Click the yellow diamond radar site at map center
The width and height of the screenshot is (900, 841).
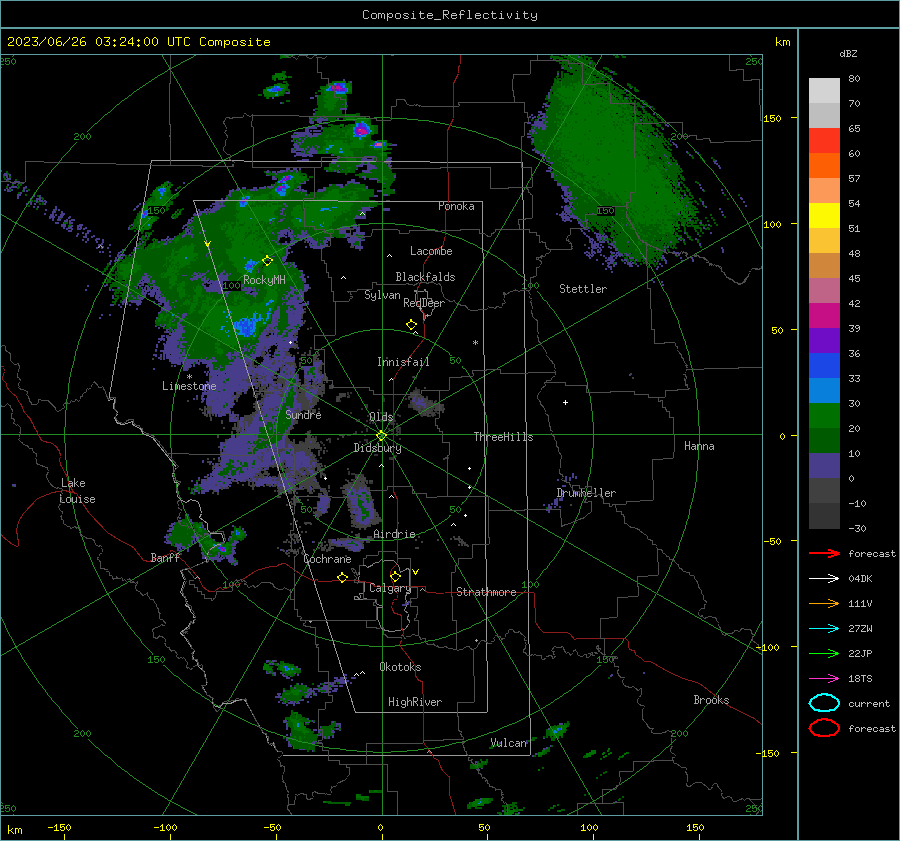381,436
